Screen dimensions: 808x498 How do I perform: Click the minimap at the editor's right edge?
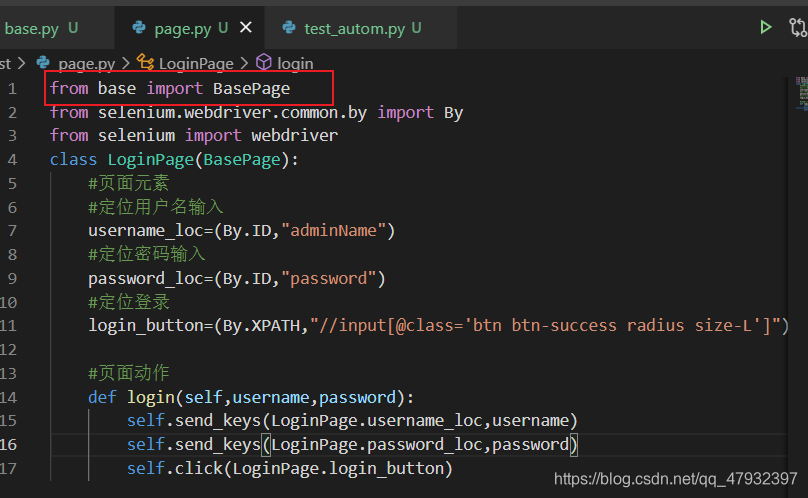click(x=801, y=93)
